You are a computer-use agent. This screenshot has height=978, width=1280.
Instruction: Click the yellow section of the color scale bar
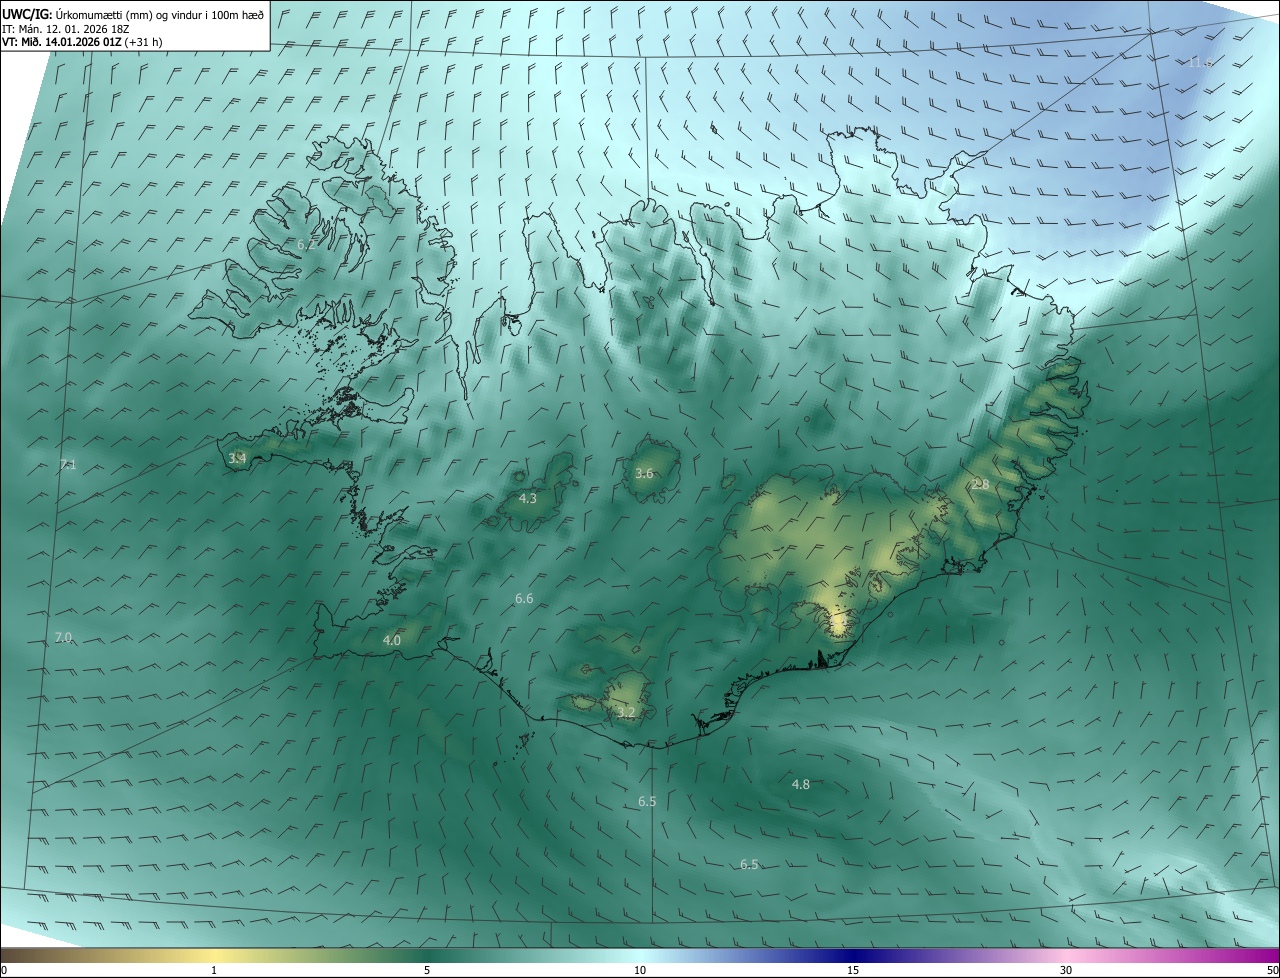point(215,955)
